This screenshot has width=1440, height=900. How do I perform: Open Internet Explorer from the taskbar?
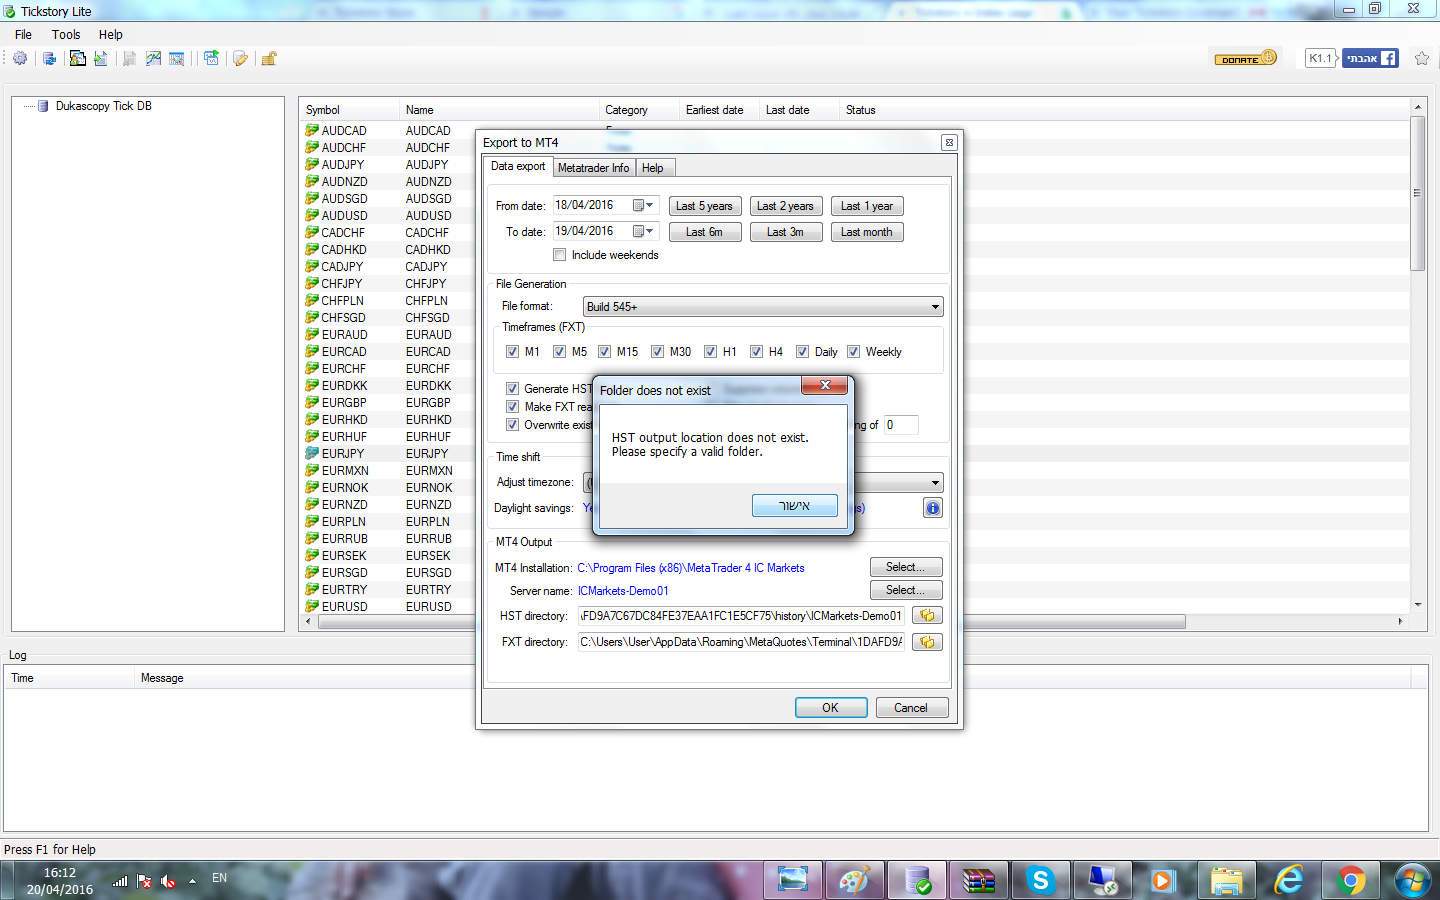click(x=1288, y=880)
